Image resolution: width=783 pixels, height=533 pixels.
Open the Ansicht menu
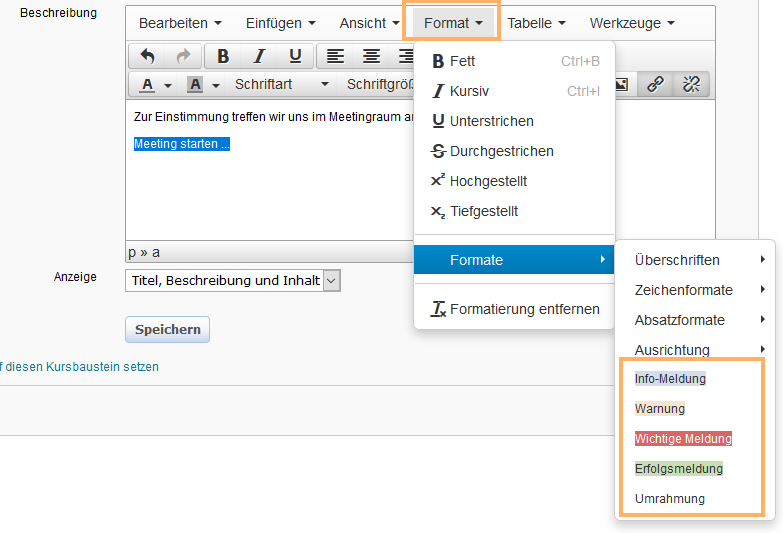tap(369, 23)
